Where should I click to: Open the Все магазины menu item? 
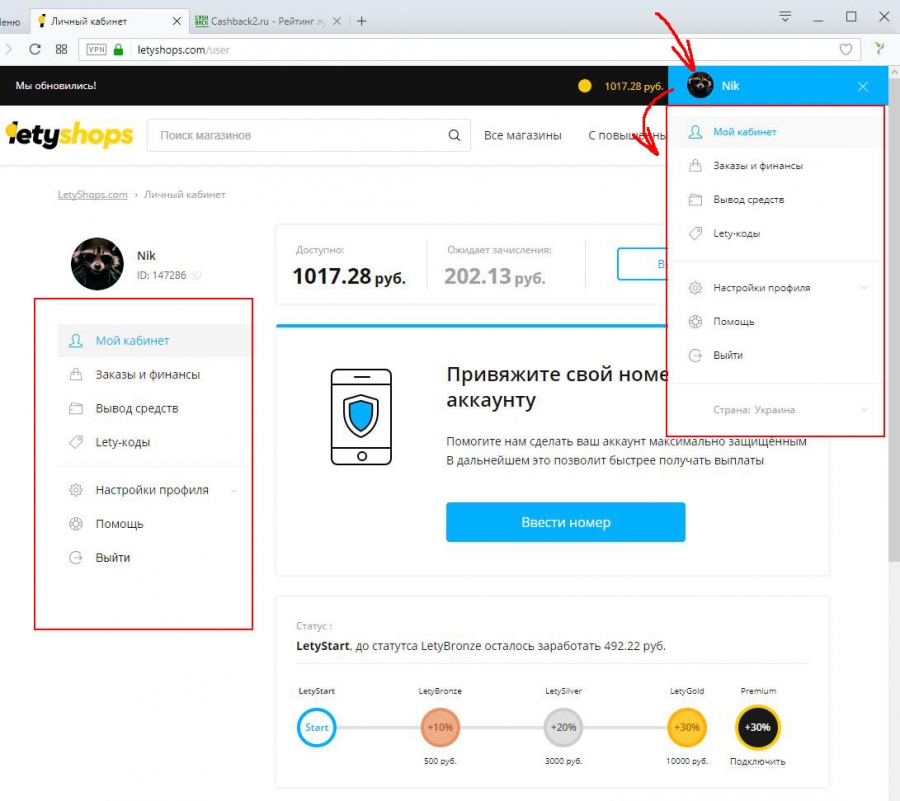pyautogui.click(x=522, y=135)
